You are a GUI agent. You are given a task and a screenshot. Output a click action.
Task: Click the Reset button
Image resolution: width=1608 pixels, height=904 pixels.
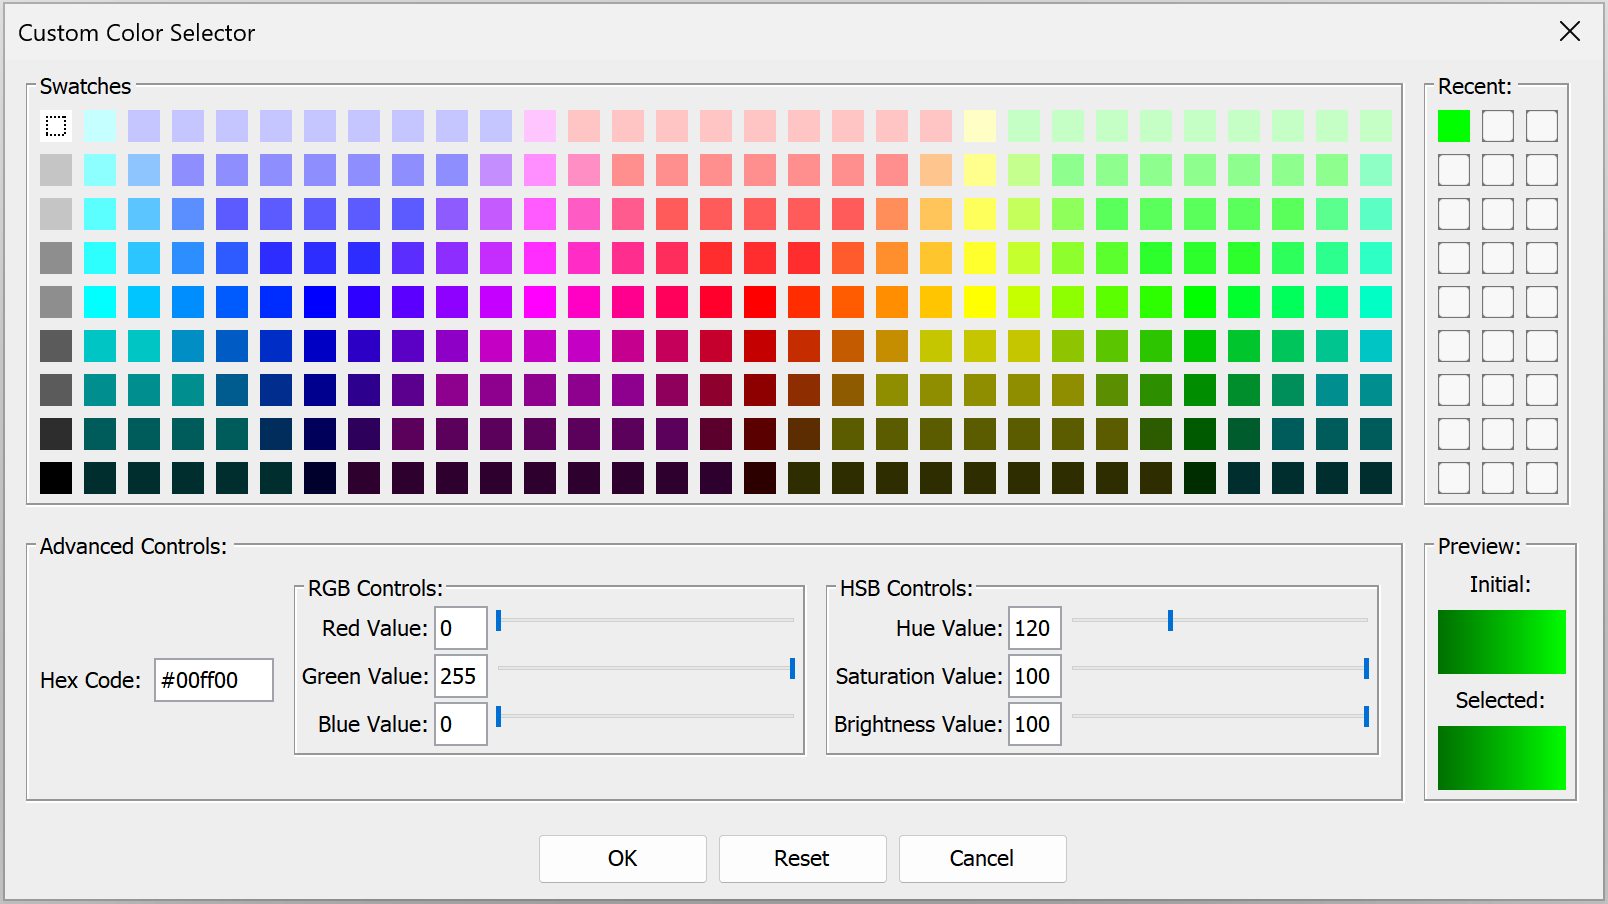click(802, 858)
